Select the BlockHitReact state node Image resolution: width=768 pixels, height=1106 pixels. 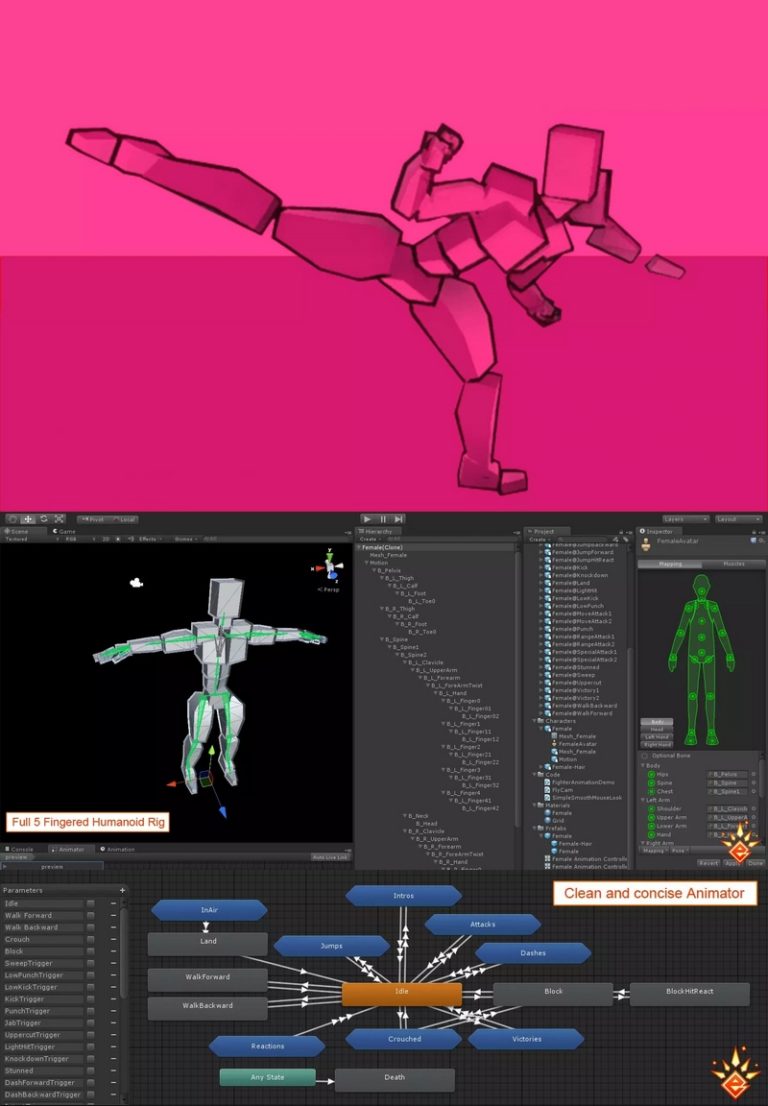tap(690, 994)
